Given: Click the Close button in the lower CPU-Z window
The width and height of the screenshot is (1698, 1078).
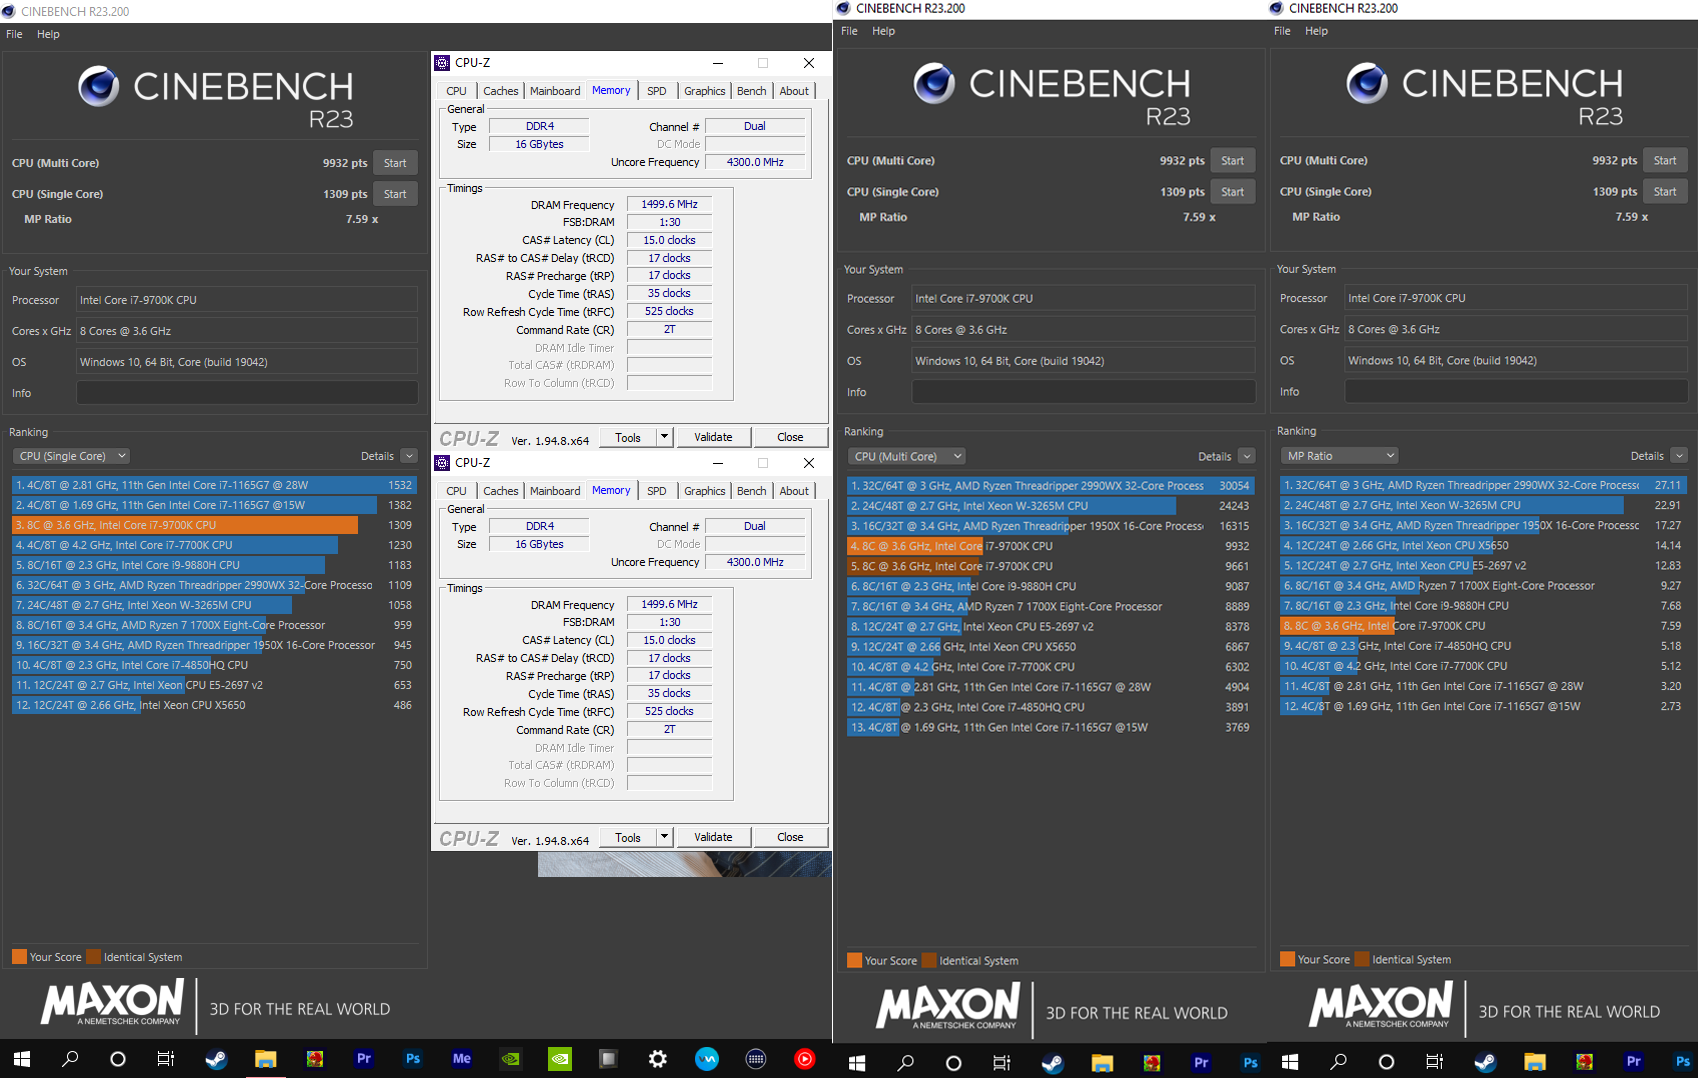Looking at the screenshot, I should pyautogui.click(x=790, y=837).
